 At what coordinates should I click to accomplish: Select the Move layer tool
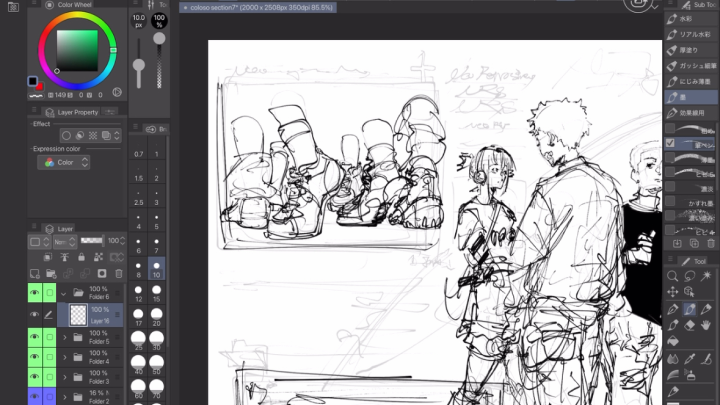click(674, 292)
